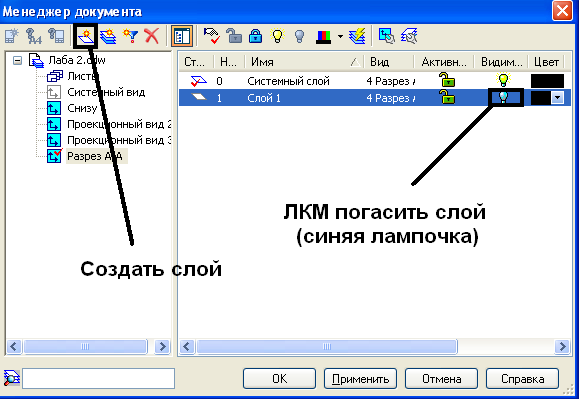Select Проекционный вид 3 in tree

pyautogui.click(x=119, y=140)
